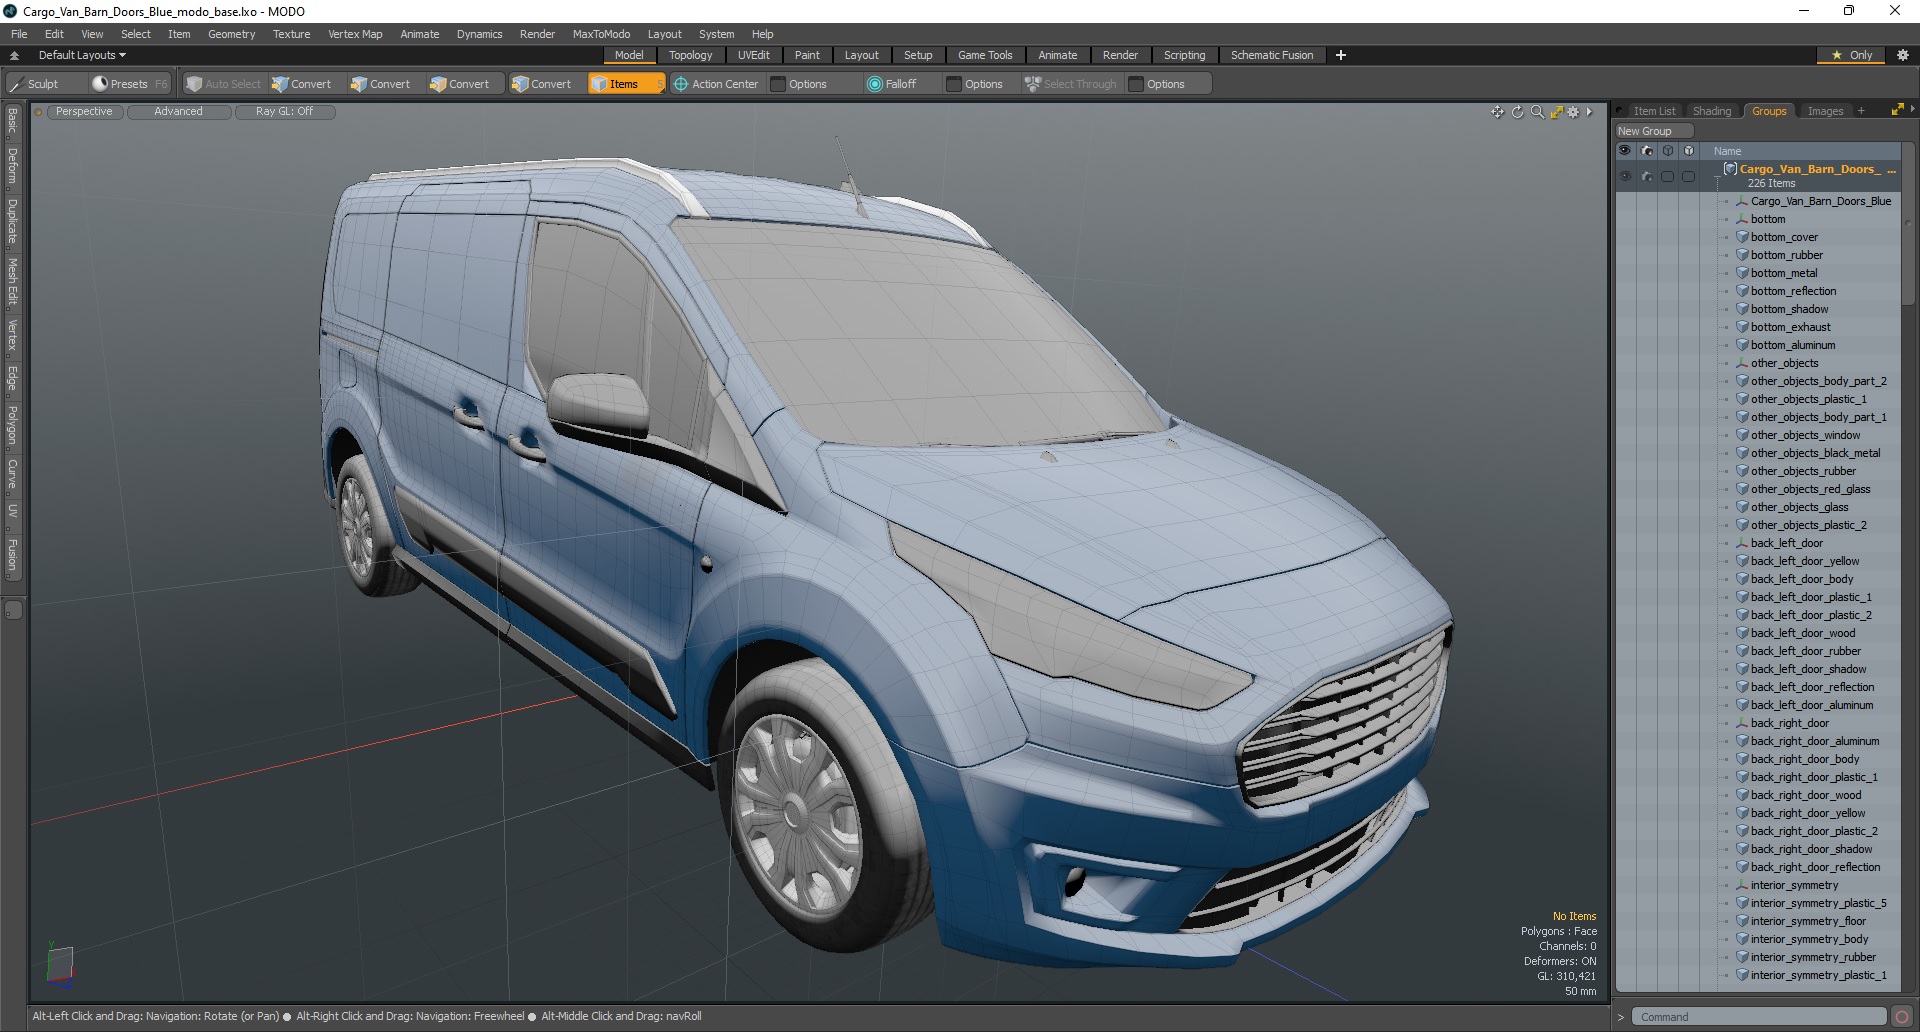Open the Advanced shading dropdown
This screenshot has width=1920, height=1032.
click(x=178, y=112)
